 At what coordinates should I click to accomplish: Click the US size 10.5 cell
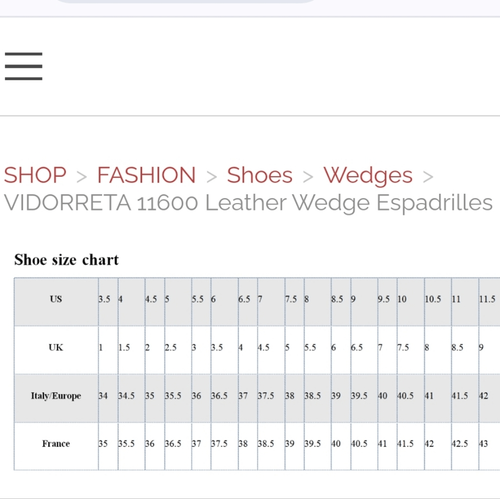point(438,302)
